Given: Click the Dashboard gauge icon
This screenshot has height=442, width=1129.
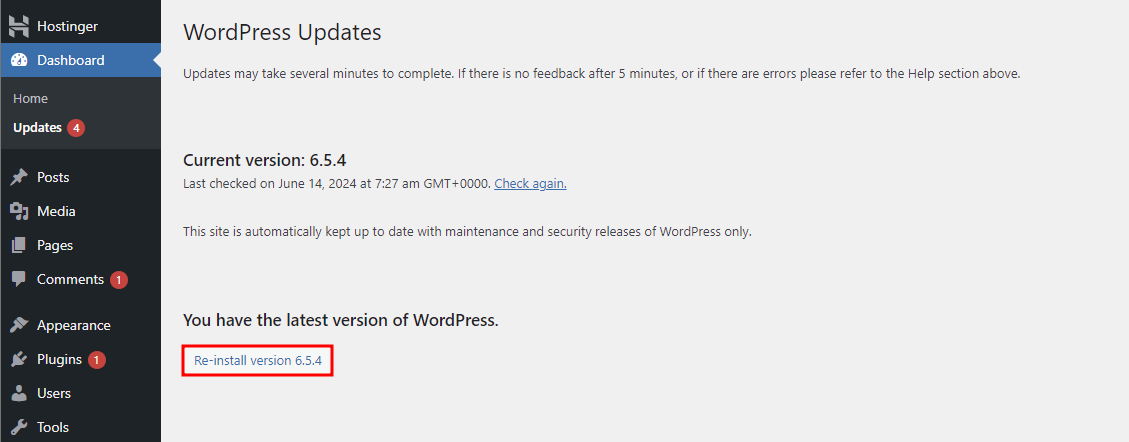Looking at the screenshot, I should coord(19,60).
